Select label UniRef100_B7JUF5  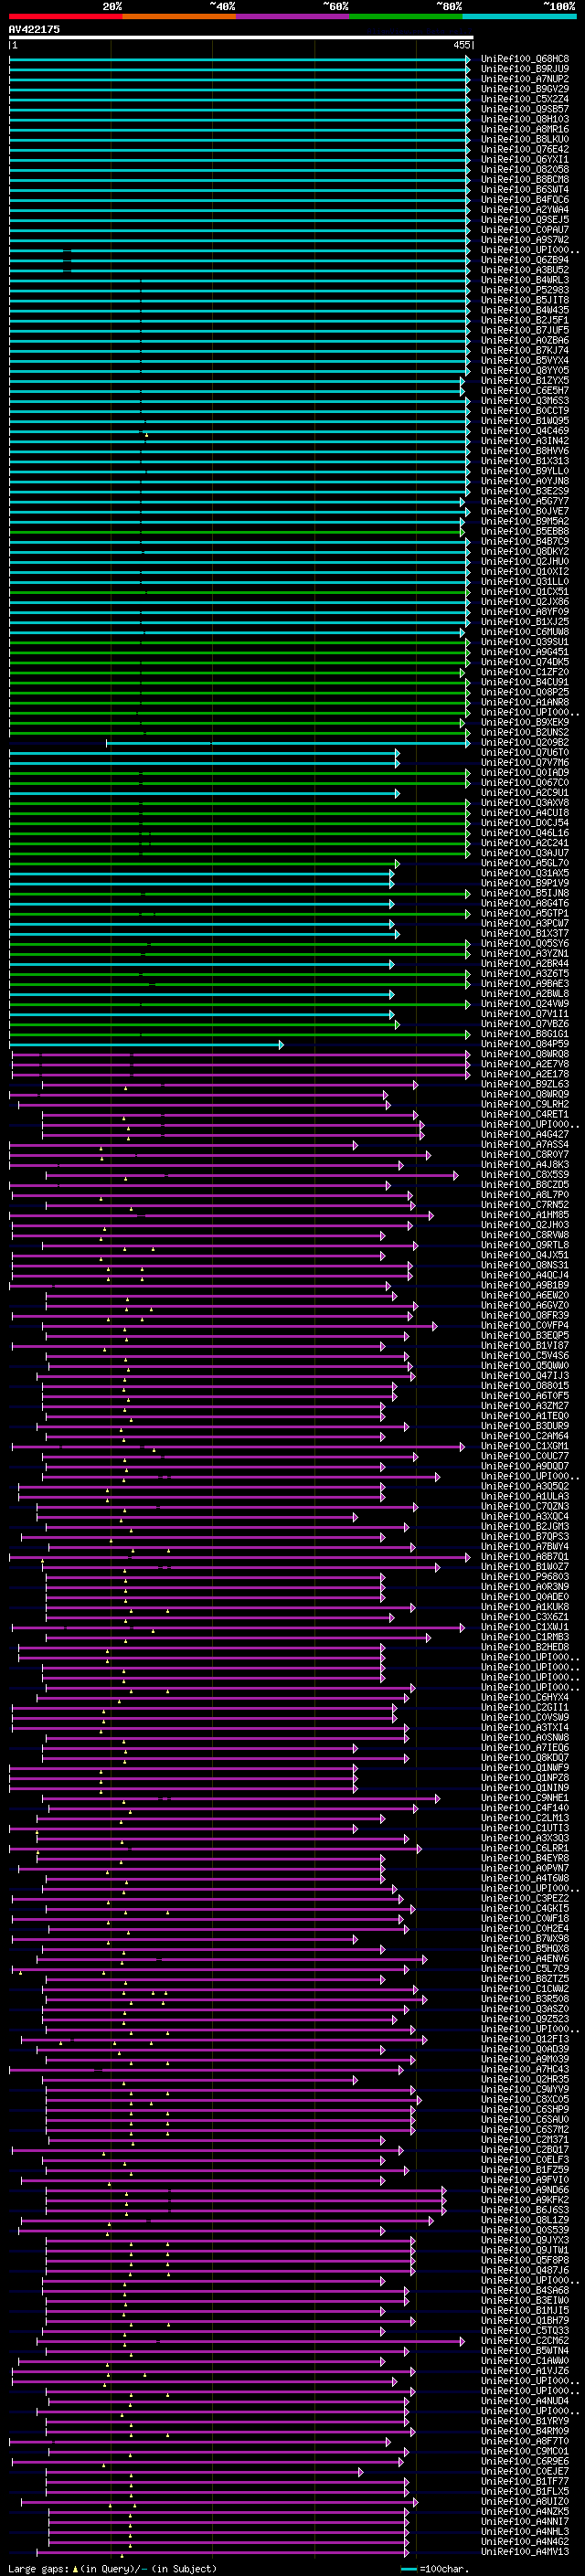click(525, 330)
